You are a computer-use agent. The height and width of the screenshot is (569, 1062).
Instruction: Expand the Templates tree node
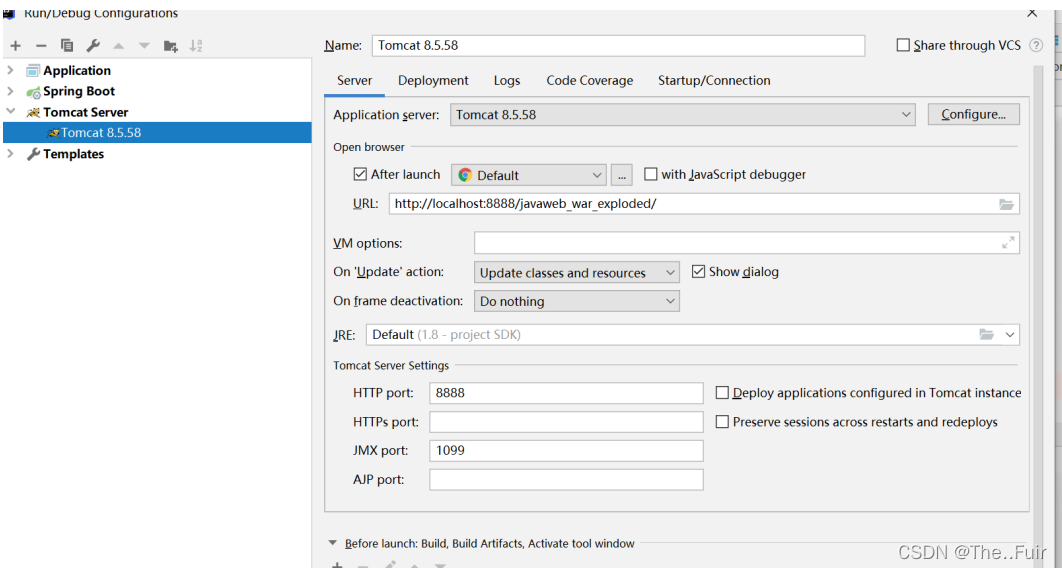click(10, 154)
